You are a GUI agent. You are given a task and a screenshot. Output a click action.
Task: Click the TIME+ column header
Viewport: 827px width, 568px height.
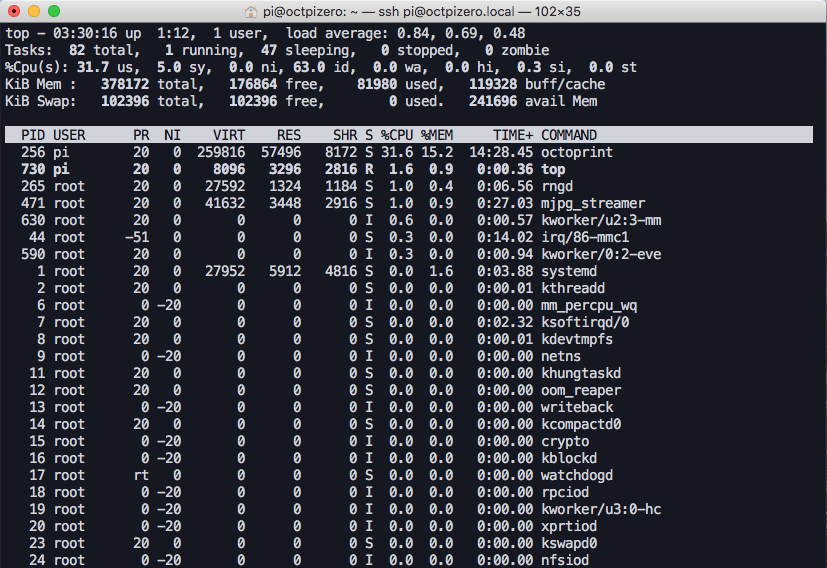(x=513, y=135)
